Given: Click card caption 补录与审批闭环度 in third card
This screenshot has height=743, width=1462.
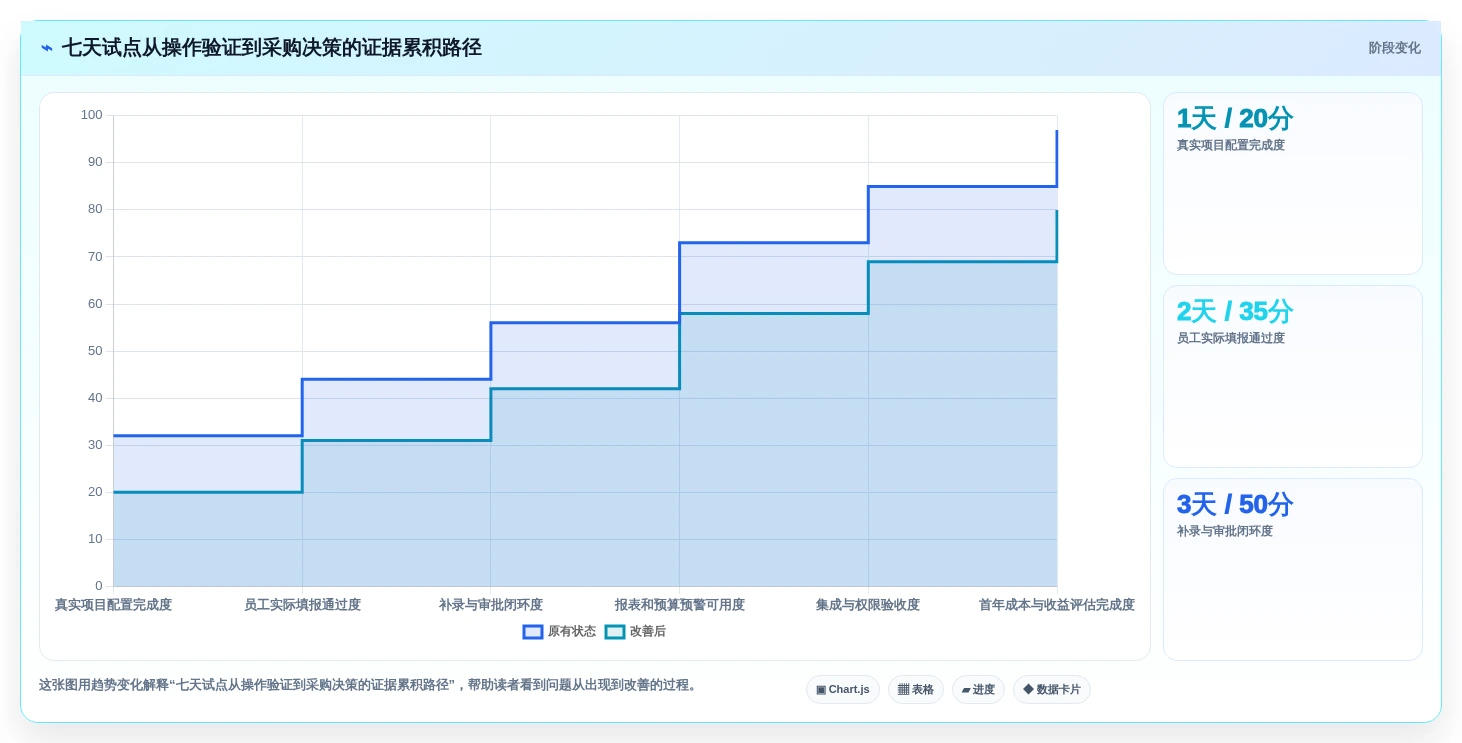Looking at the screenshot, I should click(1225, 531).
